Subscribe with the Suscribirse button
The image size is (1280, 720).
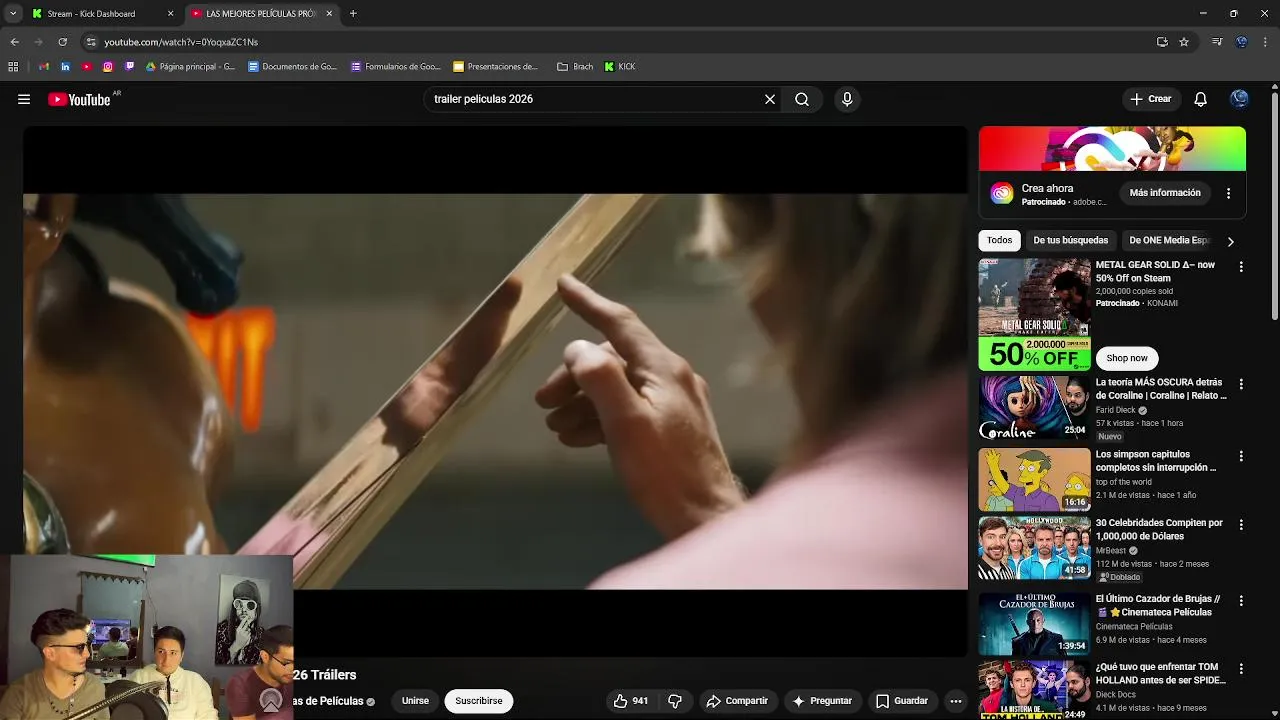[x=479, y=701]
